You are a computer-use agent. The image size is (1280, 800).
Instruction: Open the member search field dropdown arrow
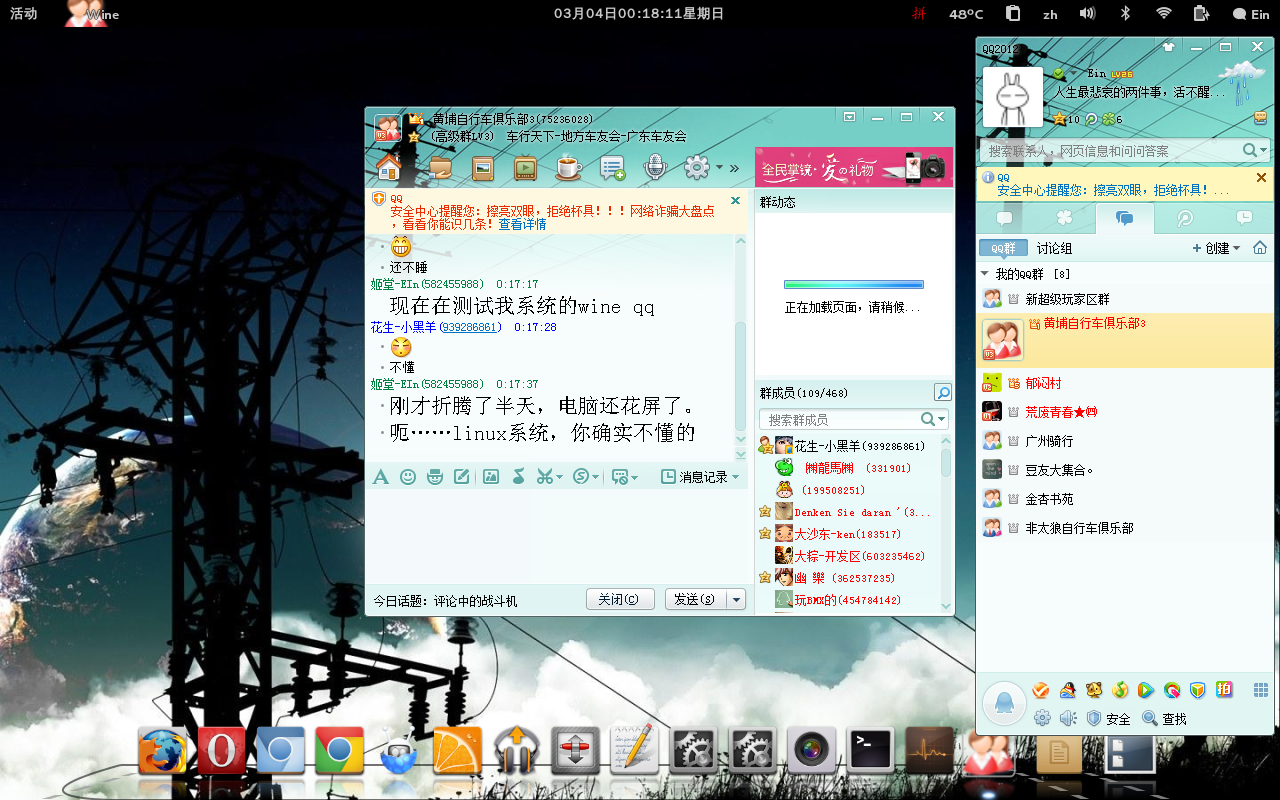[x=942, y=420]
